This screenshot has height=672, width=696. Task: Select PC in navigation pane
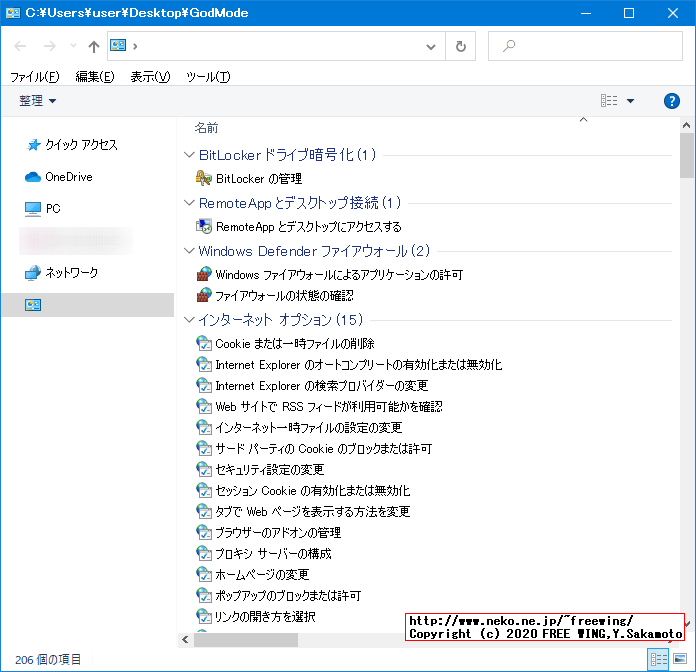(43, 209)
